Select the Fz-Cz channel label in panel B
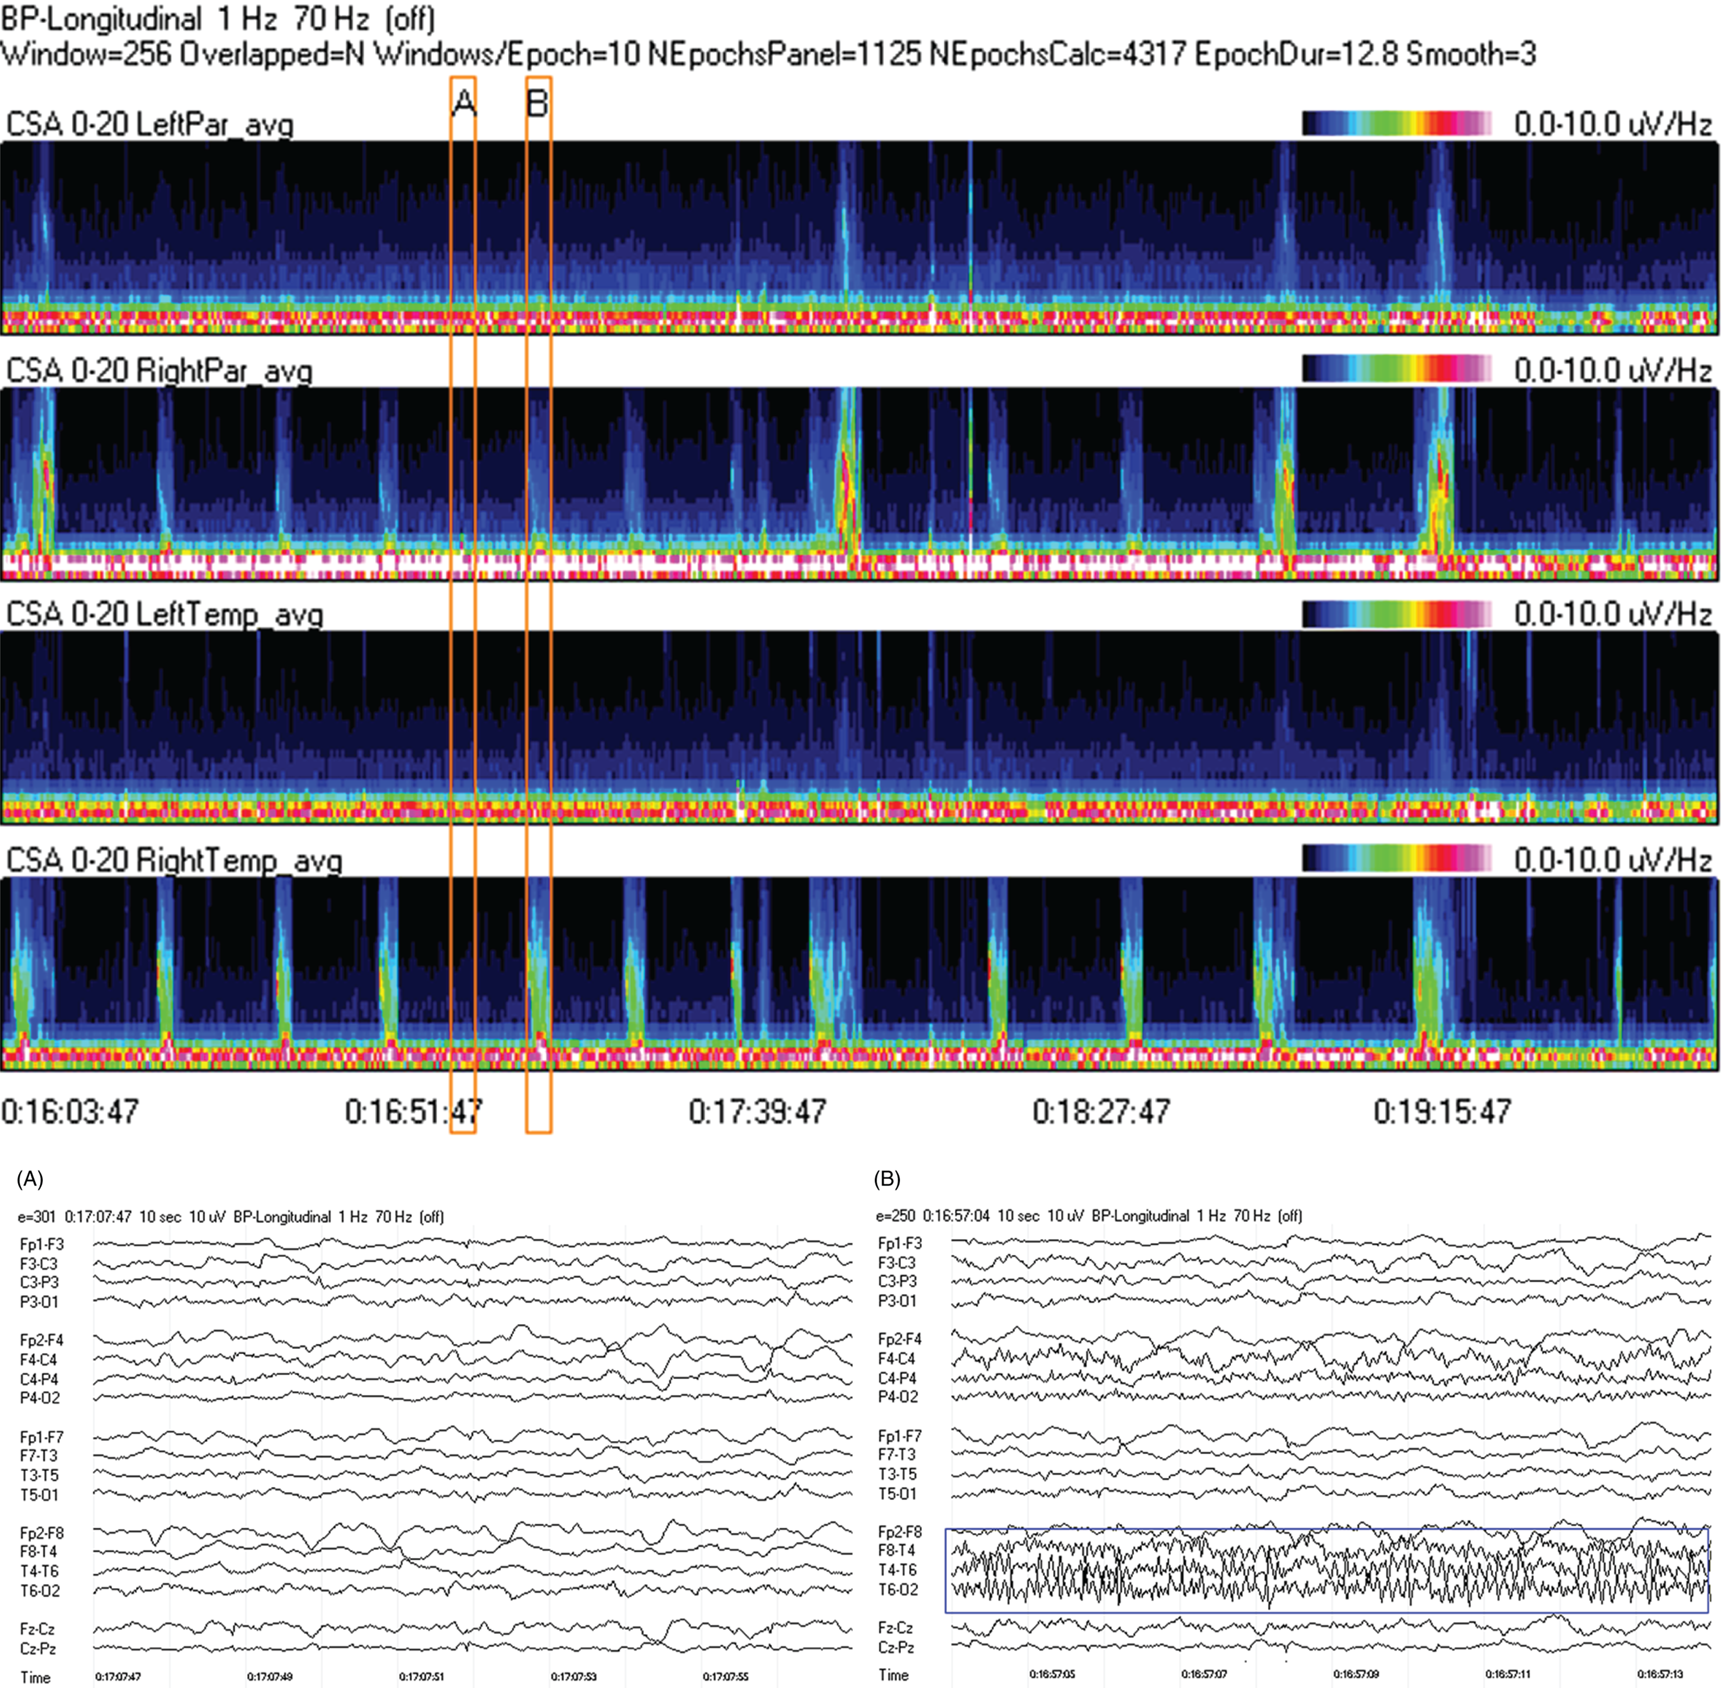The width and height of the screenshot is (1727, 1688). pos(895,1628)
